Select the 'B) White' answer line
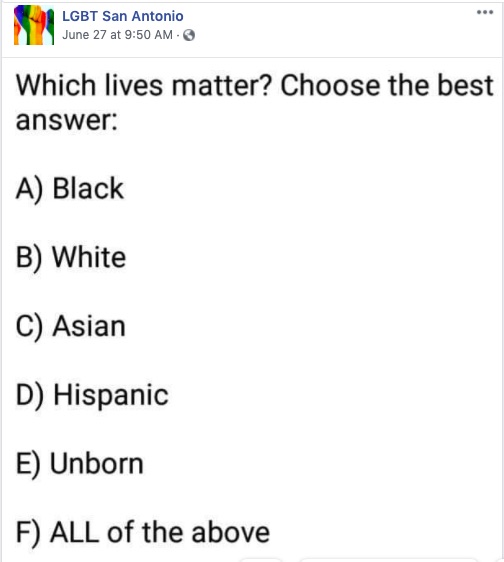 coord(71,257)
